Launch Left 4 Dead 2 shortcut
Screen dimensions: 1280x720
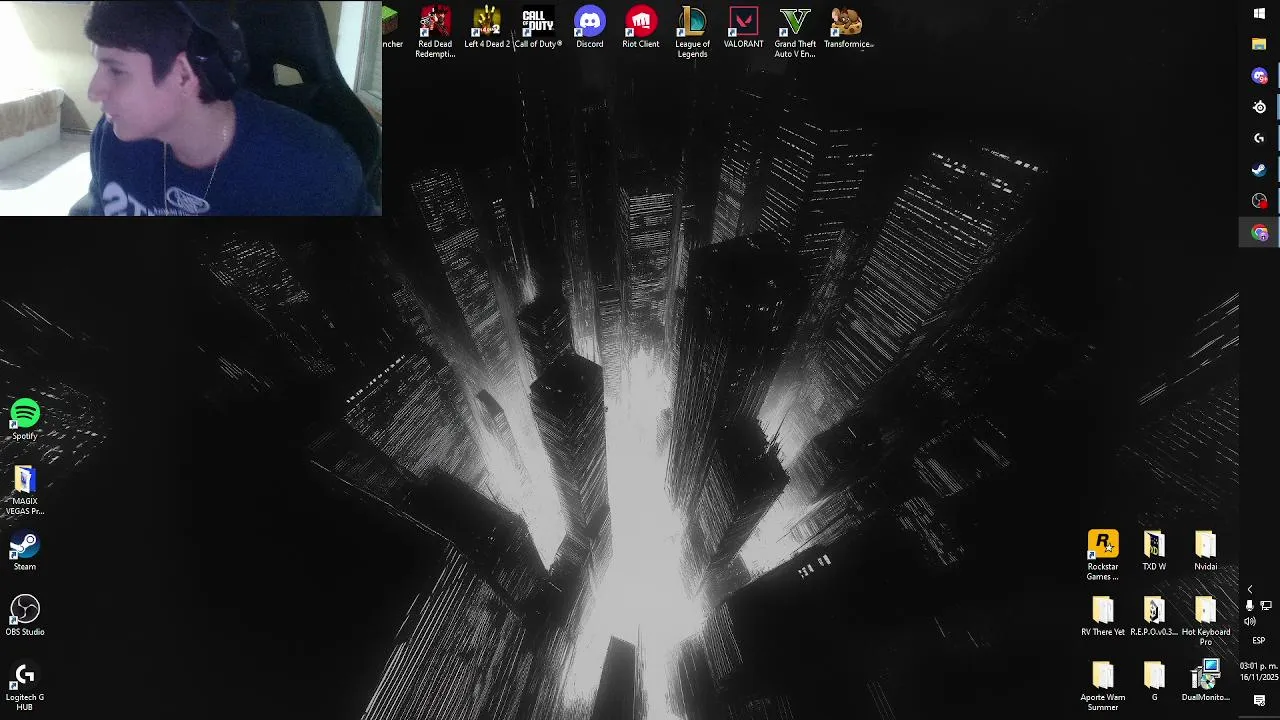click(x=487, y=28)
